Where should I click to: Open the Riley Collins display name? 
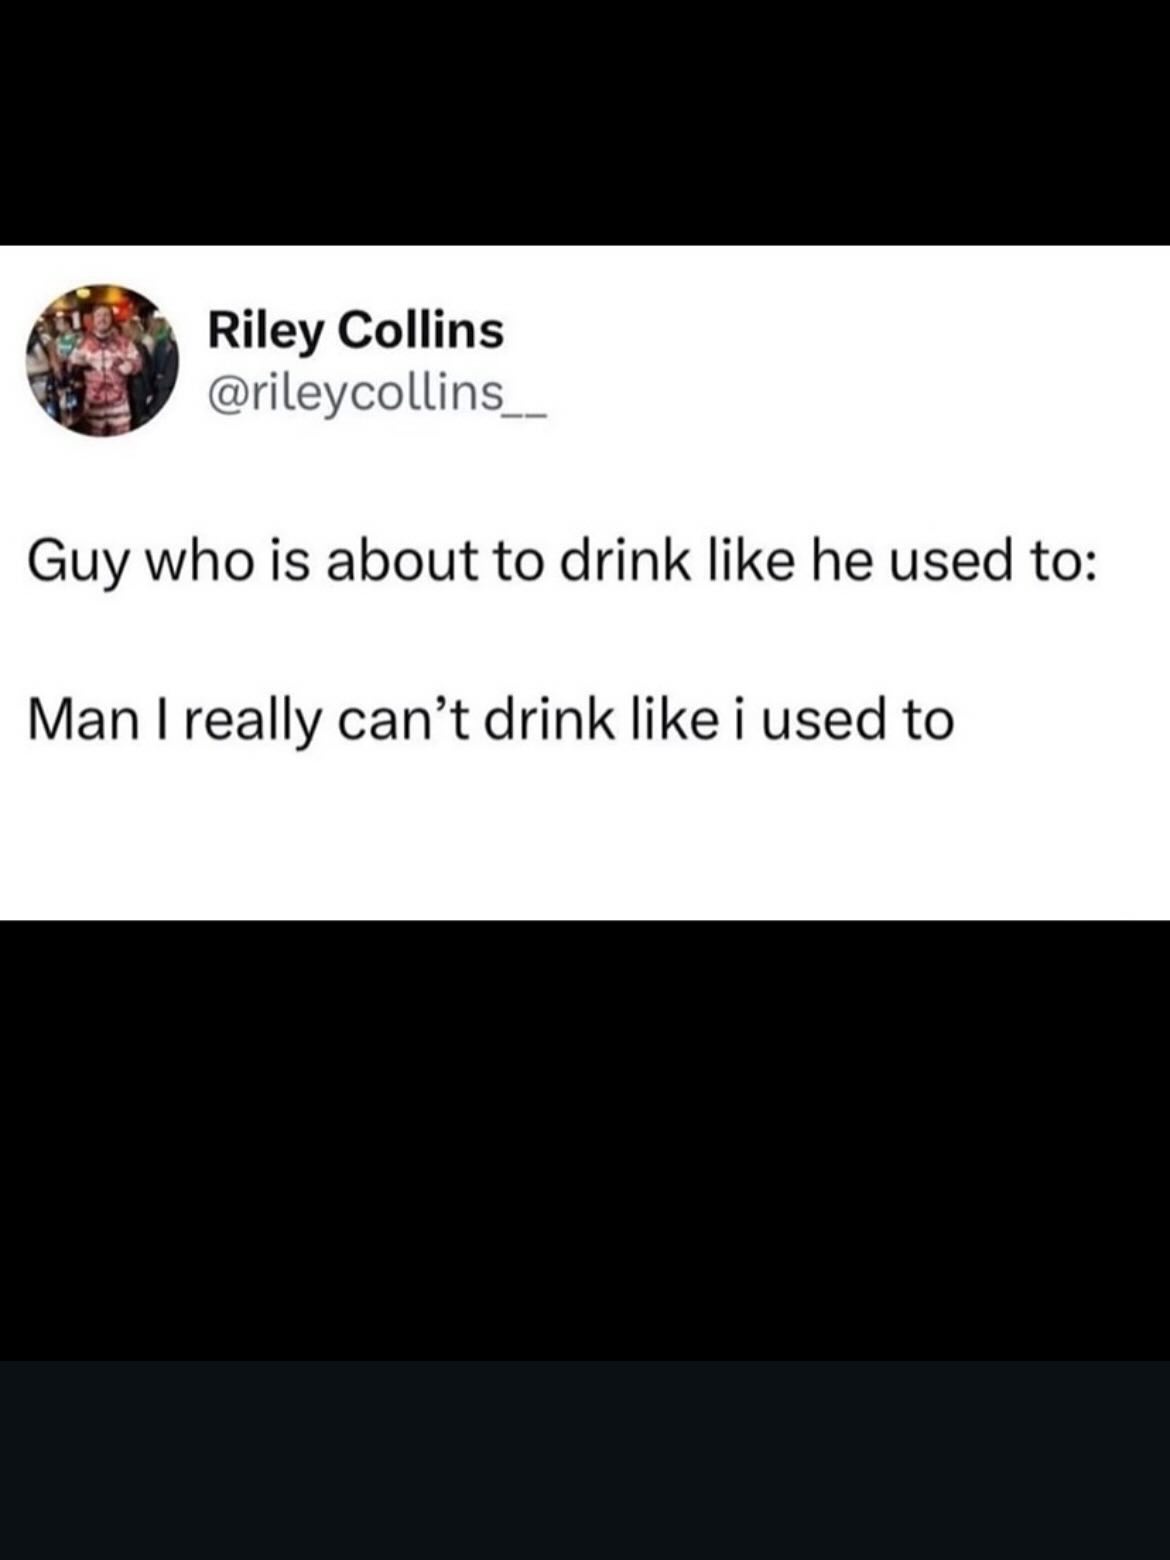point(355,330)
